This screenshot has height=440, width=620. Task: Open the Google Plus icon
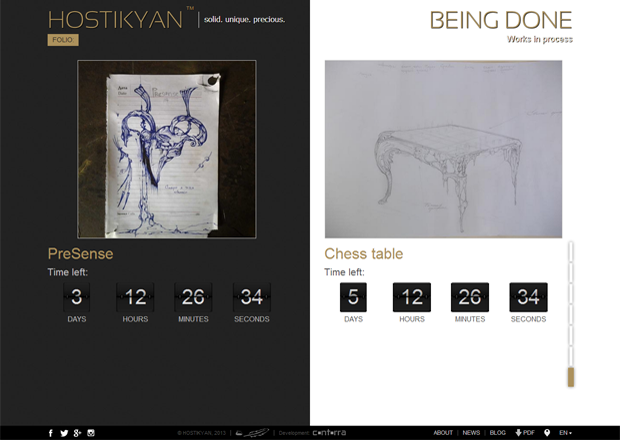(x=78, y=433)
